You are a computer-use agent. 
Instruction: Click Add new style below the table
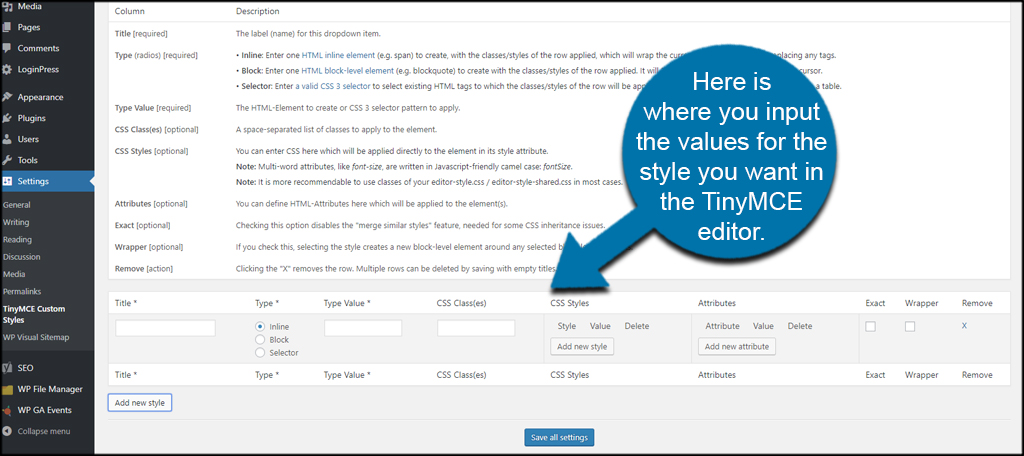[140, 403]
